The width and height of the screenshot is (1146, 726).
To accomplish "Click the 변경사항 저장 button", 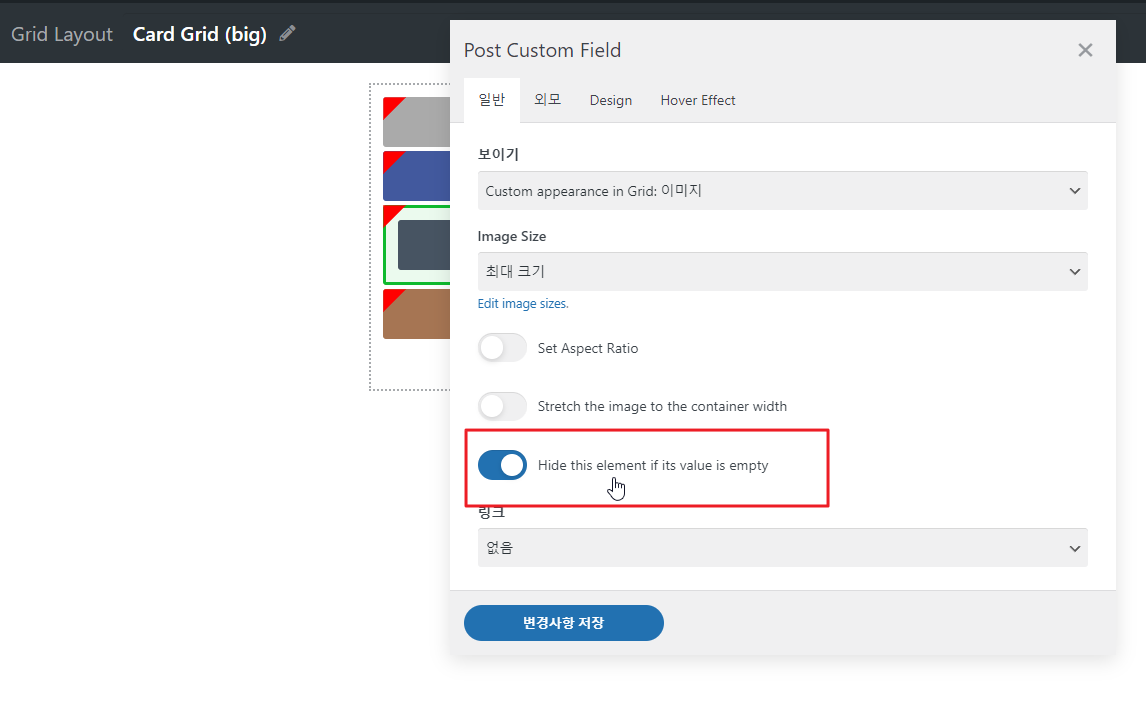I will (563, 623).
